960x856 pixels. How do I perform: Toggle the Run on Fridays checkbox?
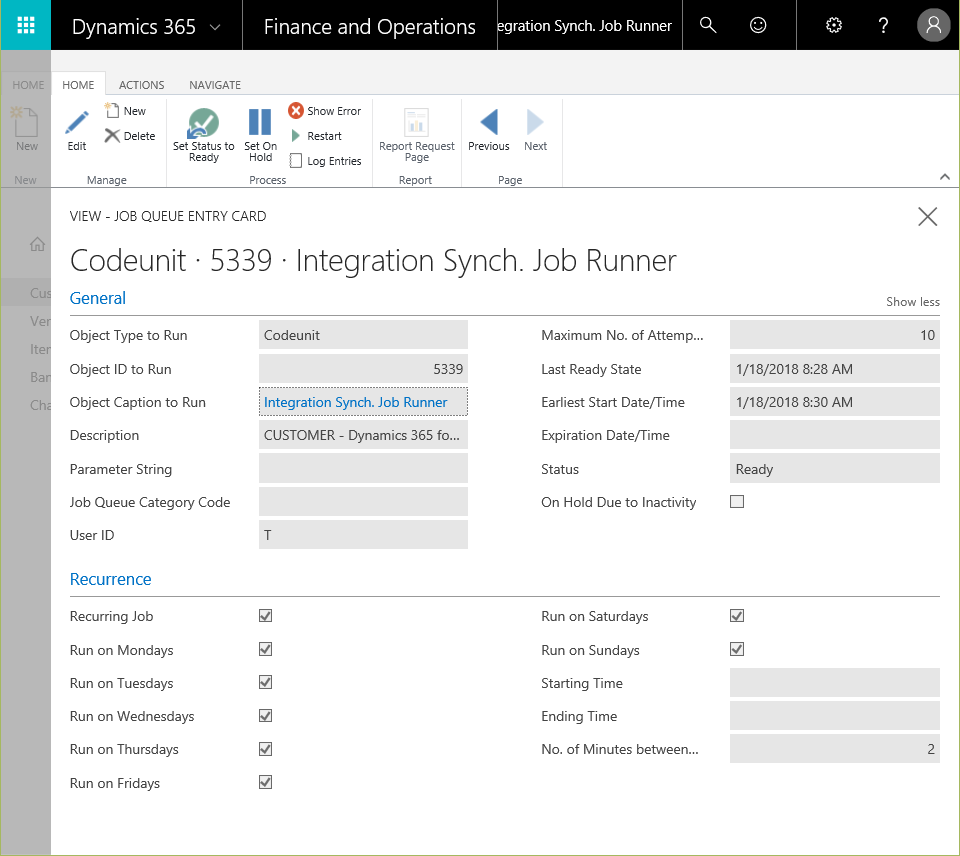coord(266,782)
